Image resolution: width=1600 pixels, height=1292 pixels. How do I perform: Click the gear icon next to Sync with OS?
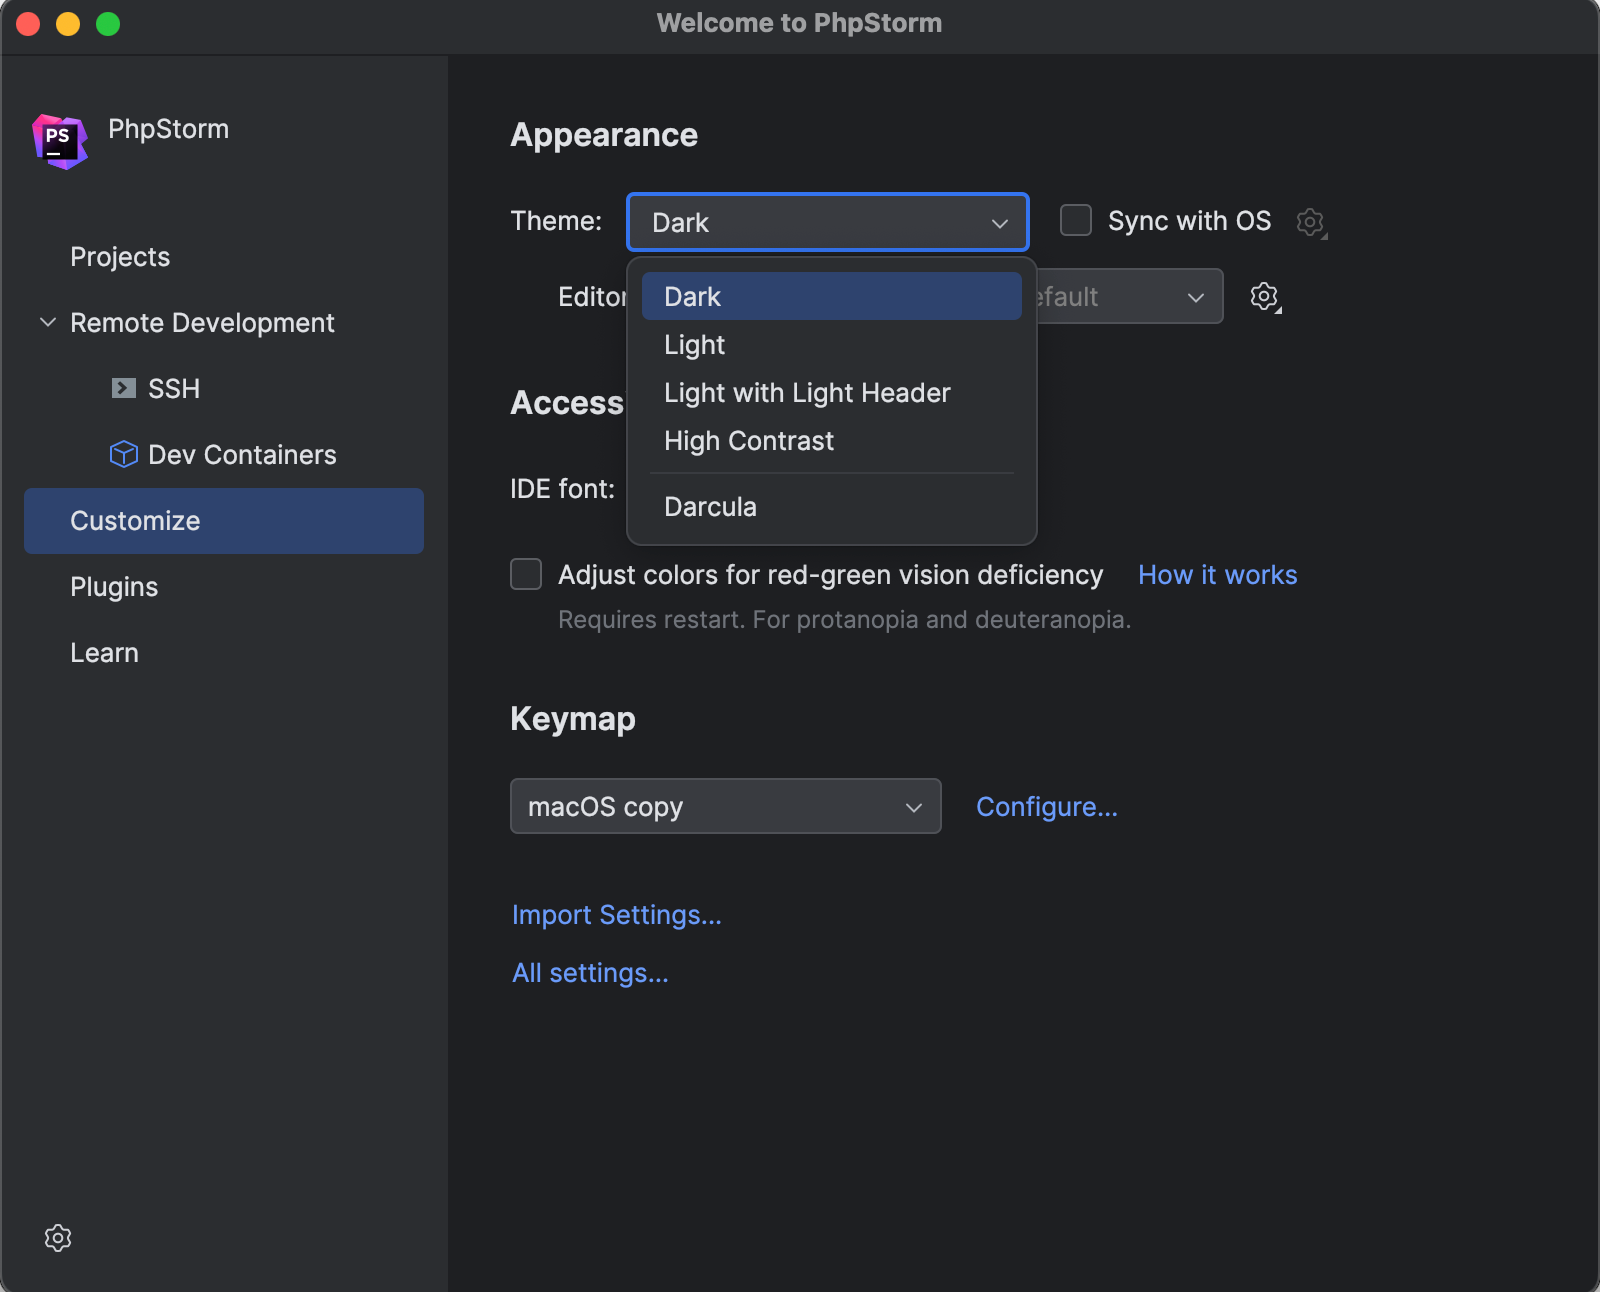point(1311,222)
